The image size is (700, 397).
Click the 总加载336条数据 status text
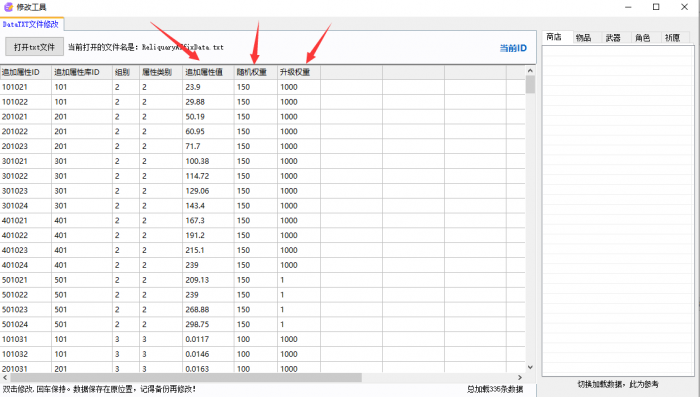495,389
